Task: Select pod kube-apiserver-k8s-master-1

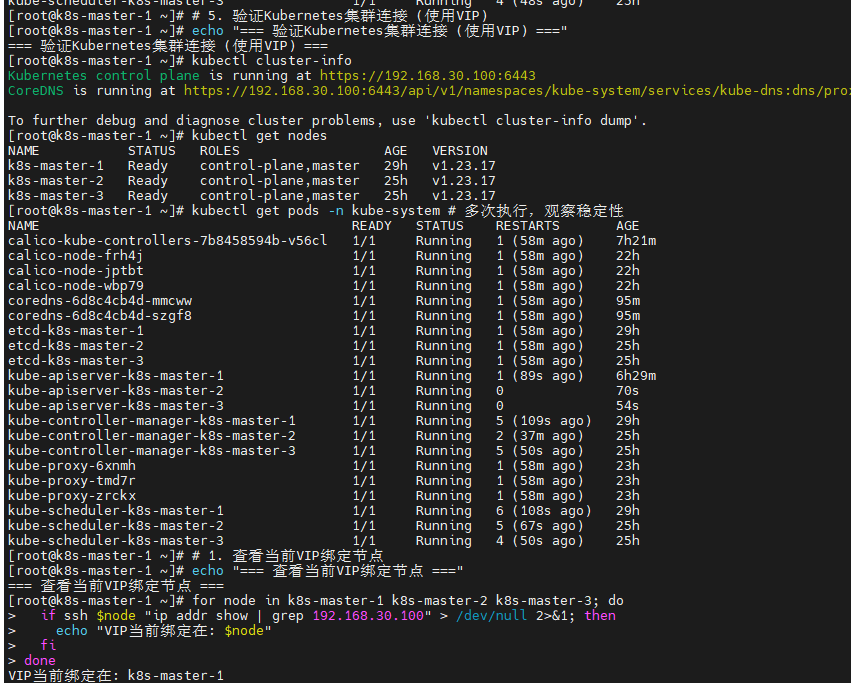Action: pos(116,376)
